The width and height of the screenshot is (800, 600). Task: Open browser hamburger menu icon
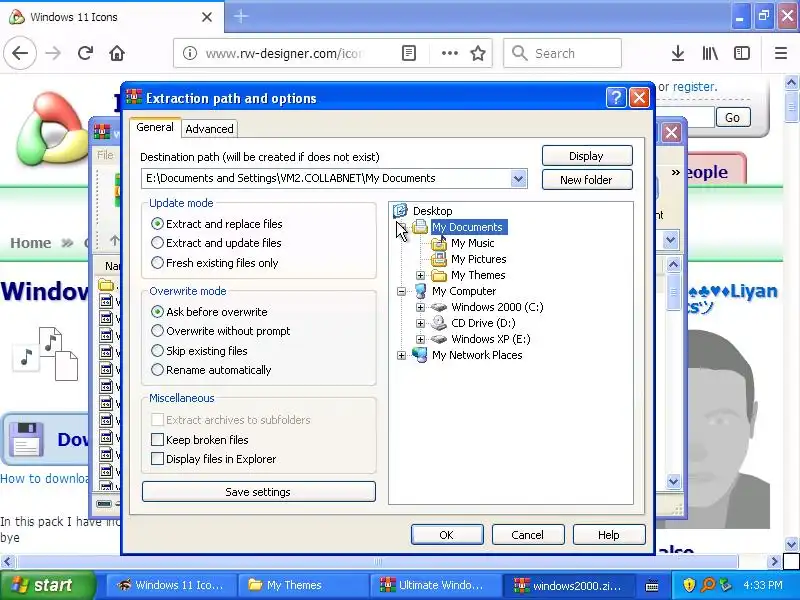[781, 53]
